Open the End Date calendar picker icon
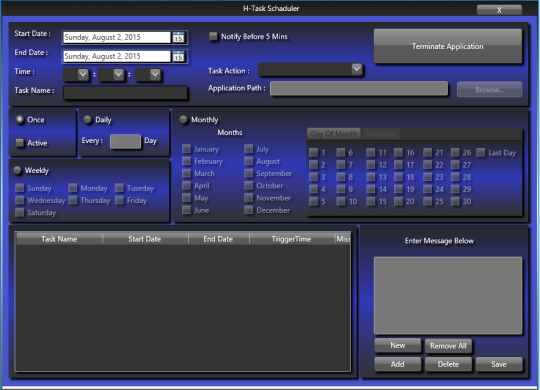Screen dimensions: 540x390 pos(178,56)
